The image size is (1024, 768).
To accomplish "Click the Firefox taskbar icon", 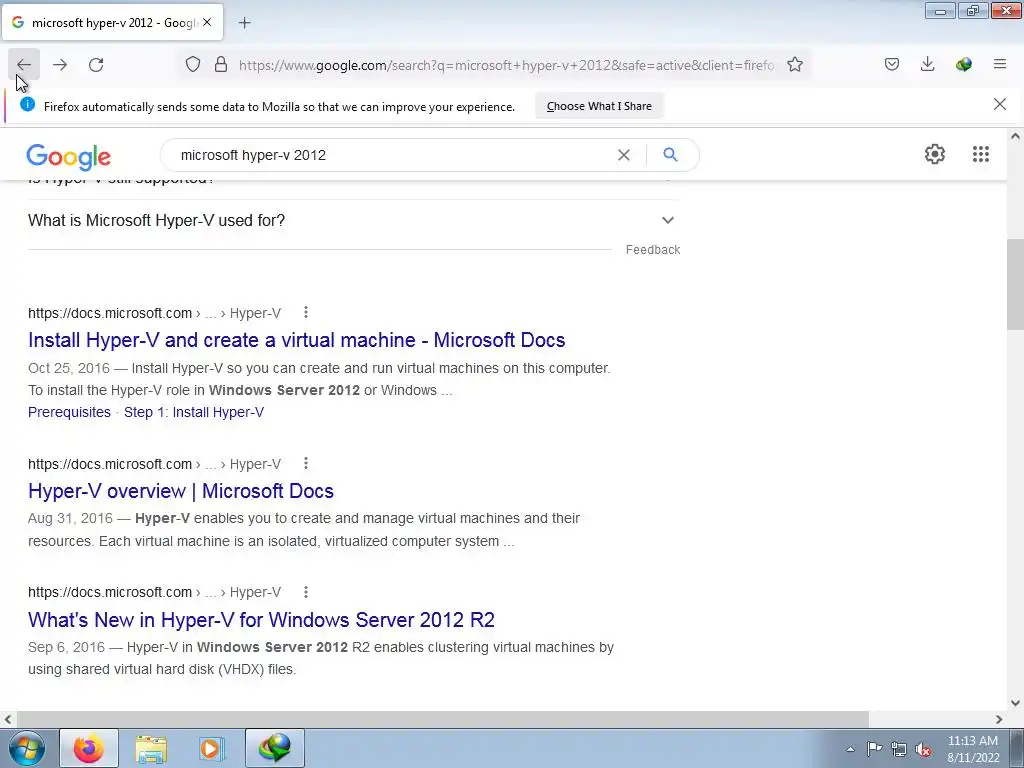I will click(89, 748).
